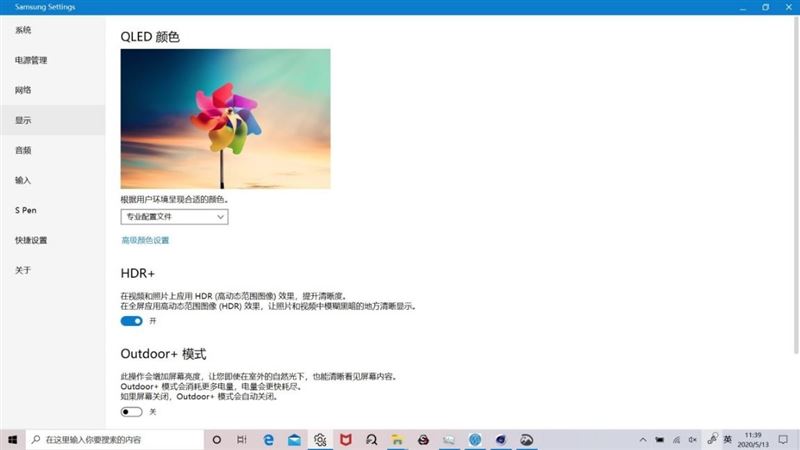Switch the 英 input language indicator
This screenshot has height=450, width=800.
728,439
